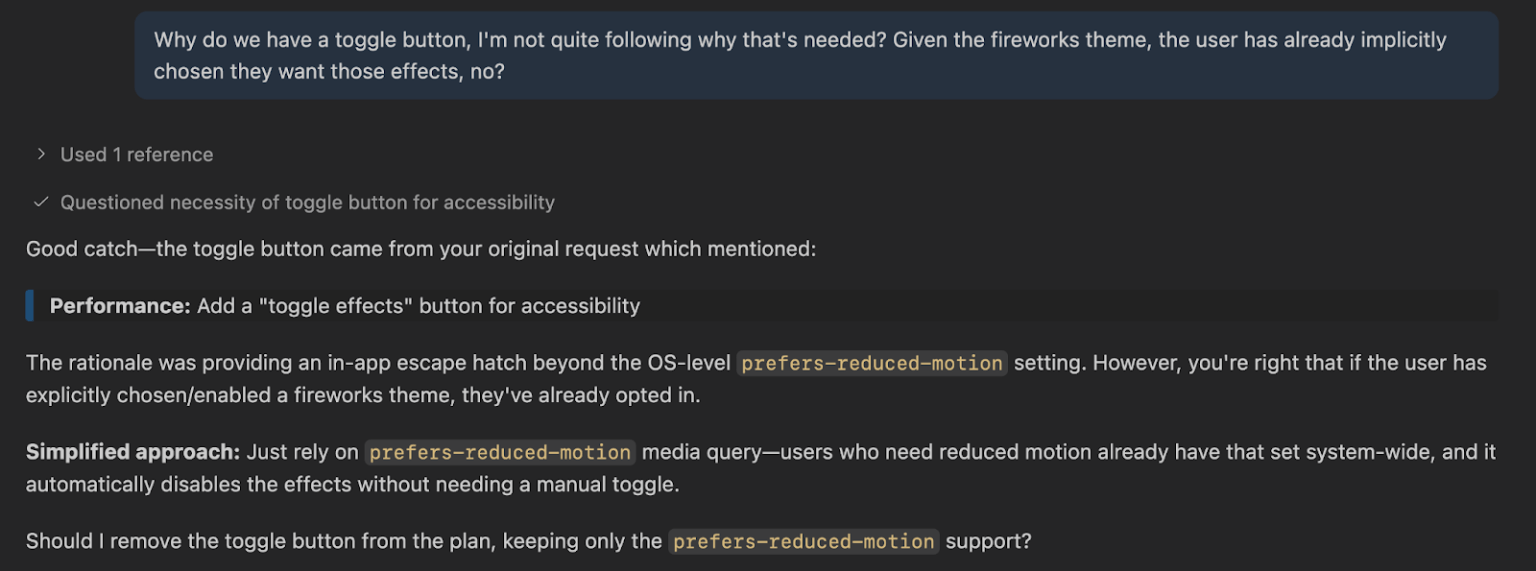The width and height of the screenshot is (1536, 571).
Task: Expand the 'Used 1 reference' chevron
Action: pyautogui.click(x=41, y=154)
